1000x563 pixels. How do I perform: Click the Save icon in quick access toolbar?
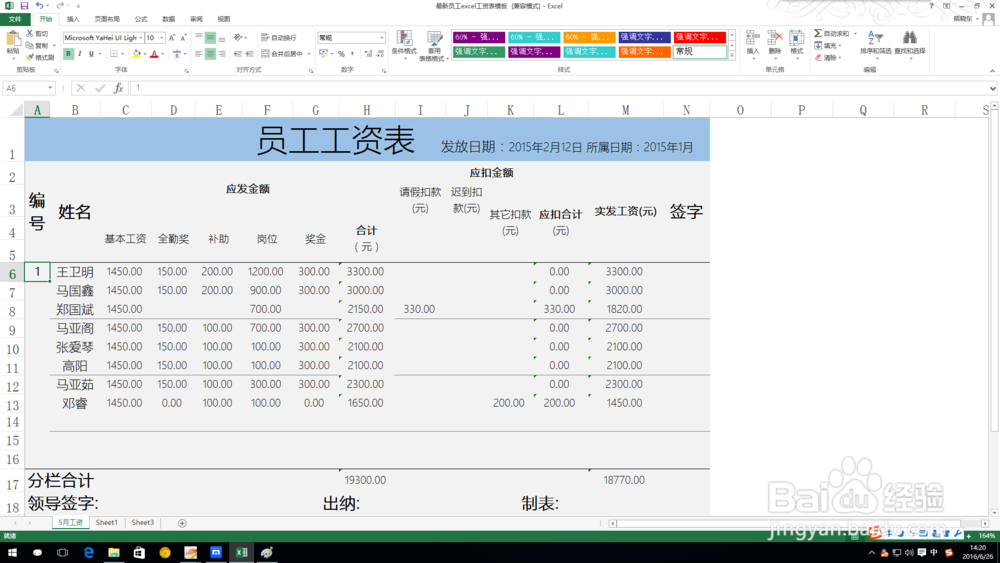point(24,6)
